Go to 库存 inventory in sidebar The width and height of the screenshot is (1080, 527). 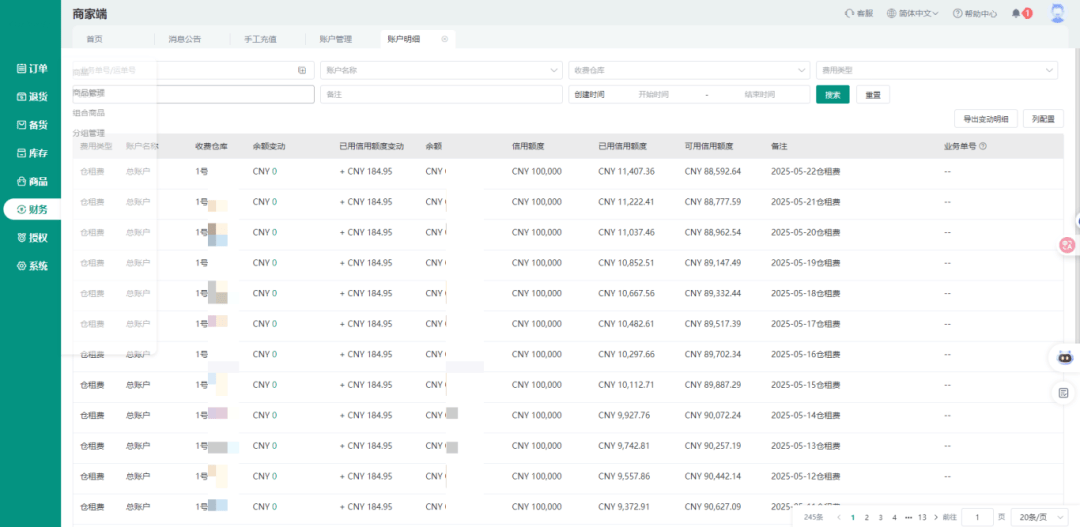[30, 153]
